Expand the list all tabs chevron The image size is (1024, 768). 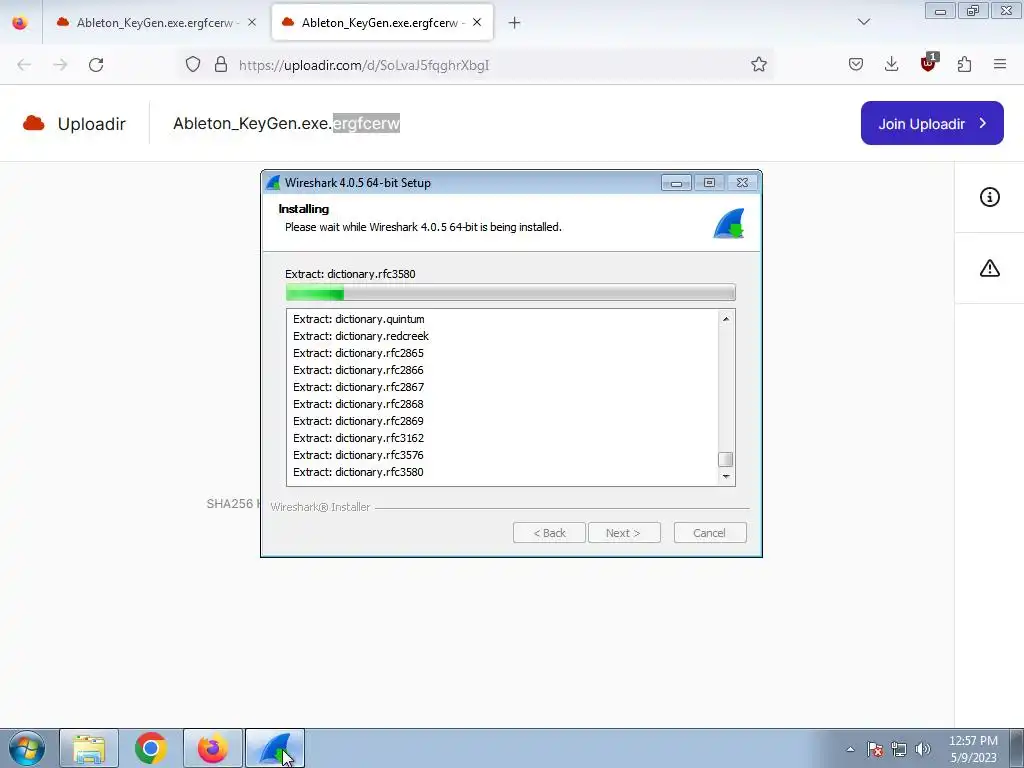[x=863, y=22]
